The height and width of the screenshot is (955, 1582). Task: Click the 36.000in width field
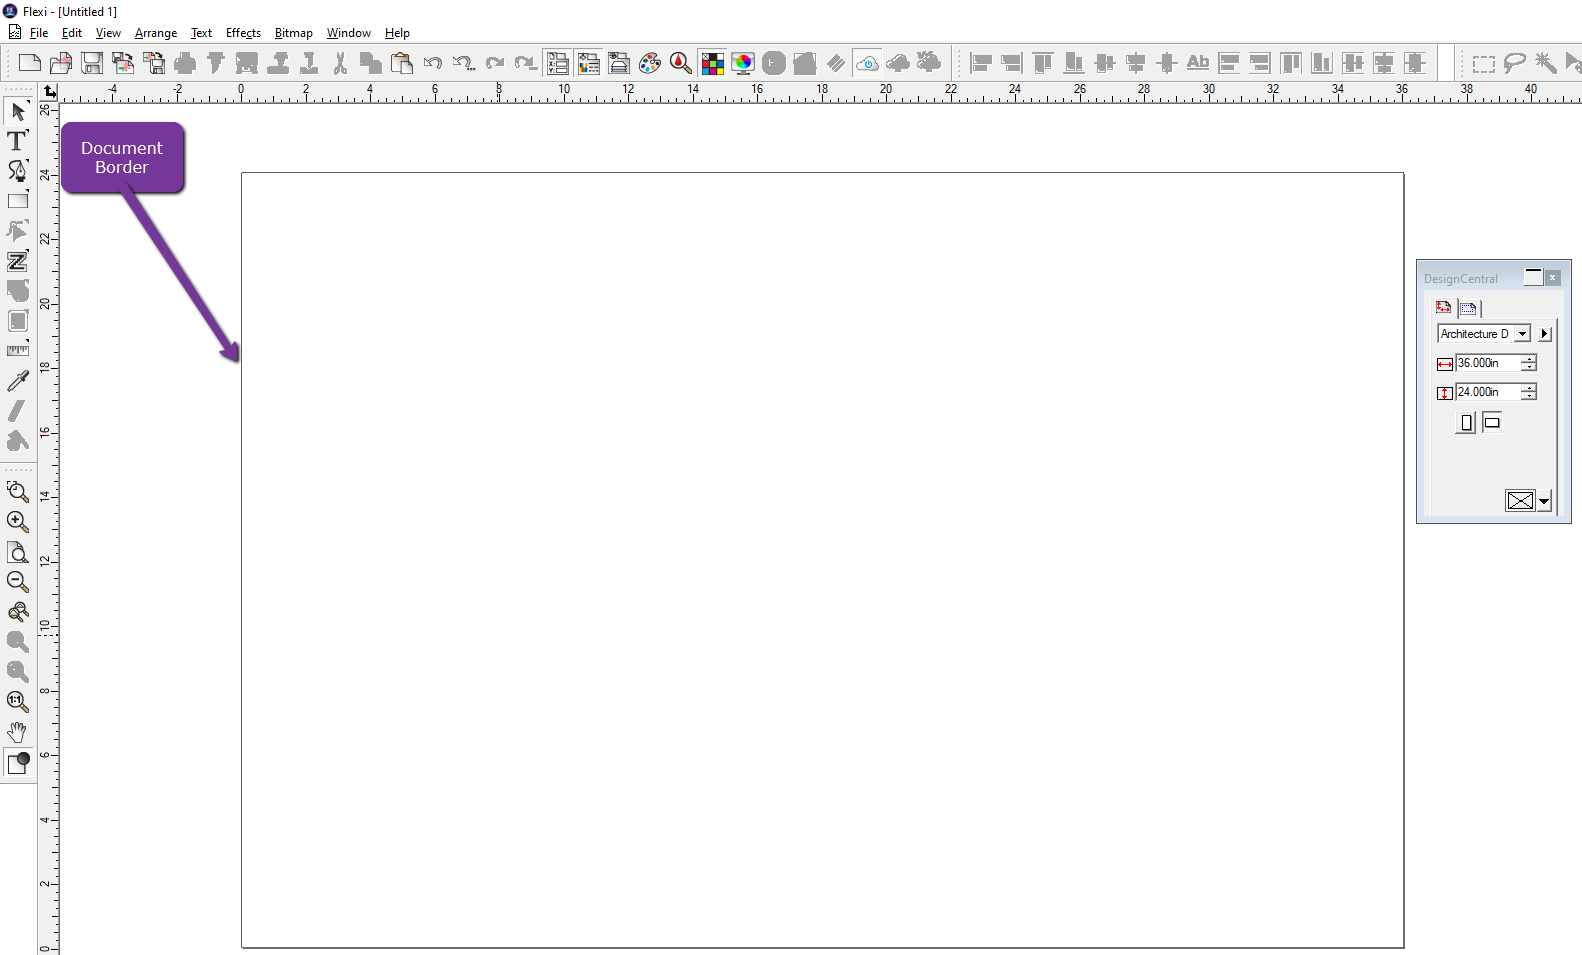tap(1487, 363)
